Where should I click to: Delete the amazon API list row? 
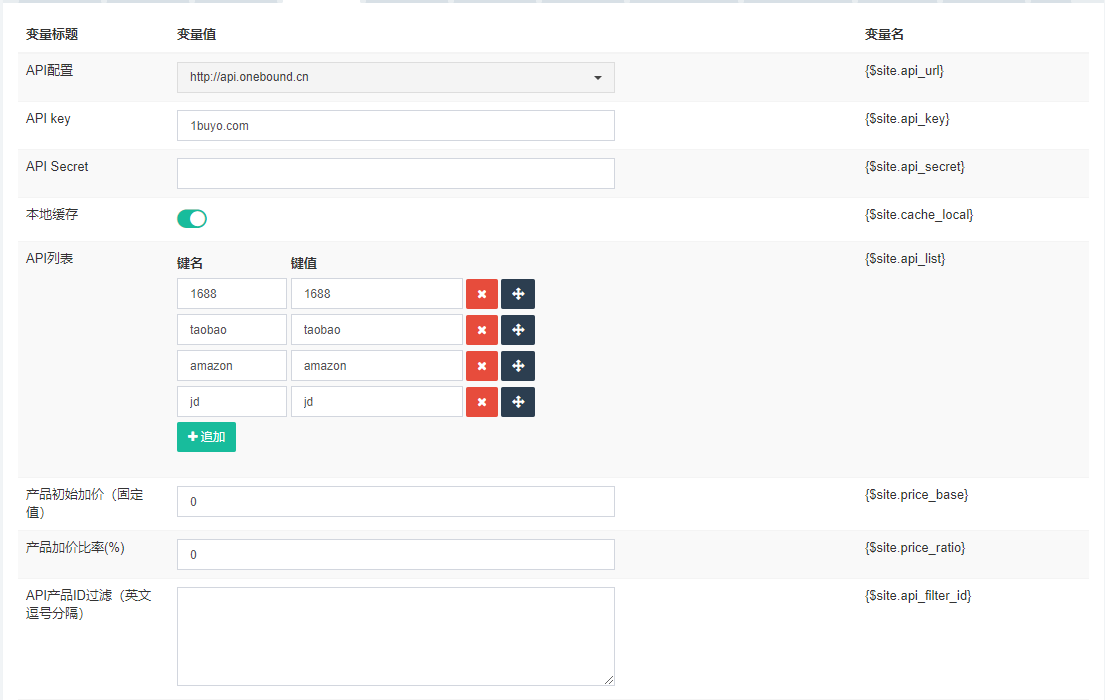(x=482, y=366)
